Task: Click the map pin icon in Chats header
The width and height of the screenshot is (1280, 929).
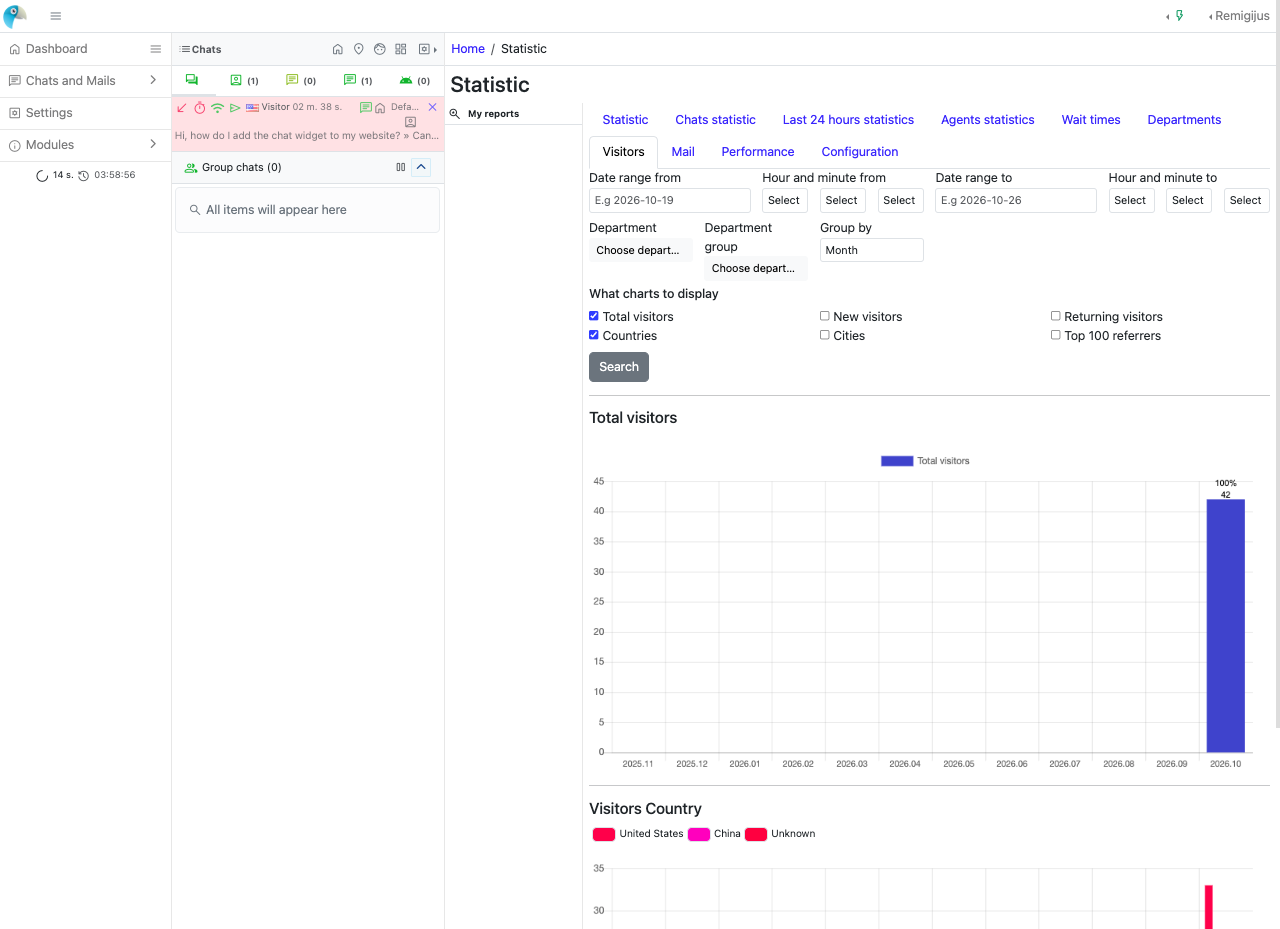Action: 359,49
